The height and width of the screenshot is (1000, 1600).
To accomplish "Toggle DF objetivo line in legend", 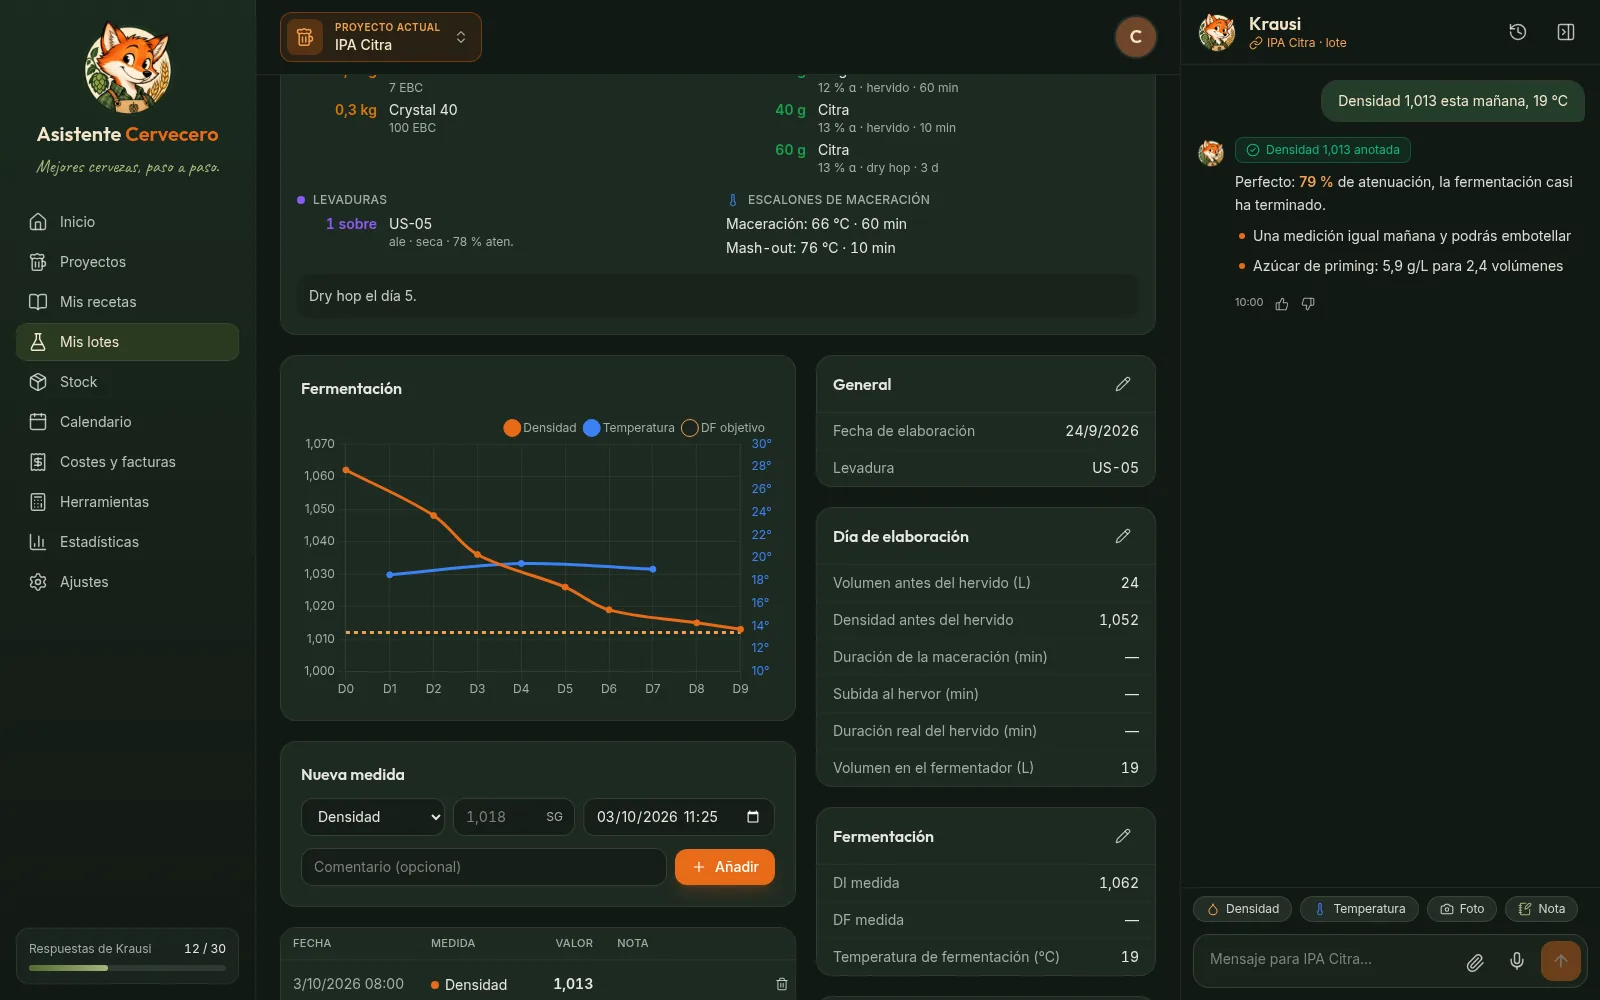I will coord(723,428).
